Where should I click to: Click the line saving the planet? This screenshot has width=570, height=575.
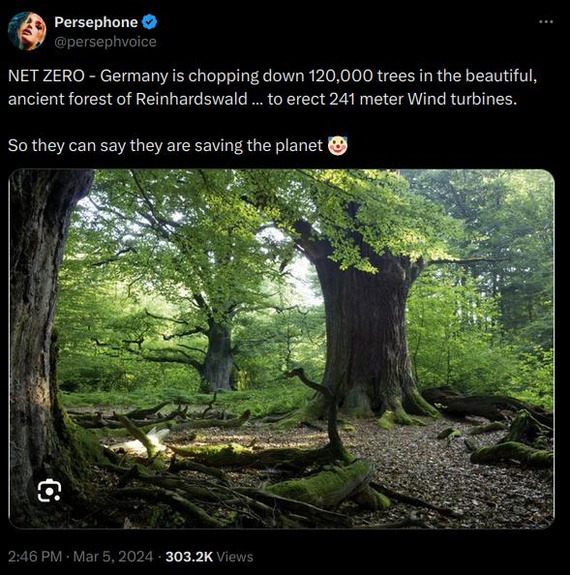(259, 146)
